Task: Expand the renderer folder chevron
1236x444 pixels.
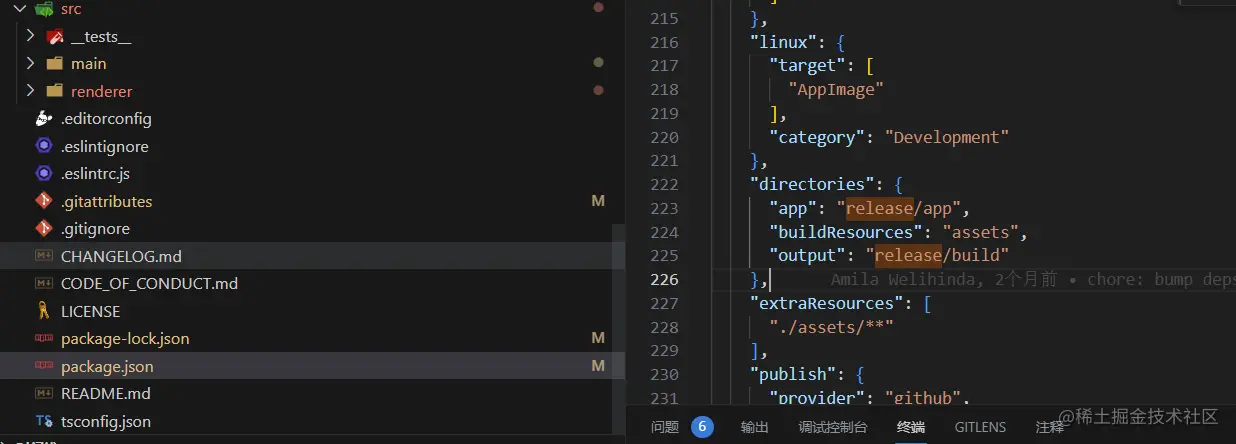Action: [31, 90]
